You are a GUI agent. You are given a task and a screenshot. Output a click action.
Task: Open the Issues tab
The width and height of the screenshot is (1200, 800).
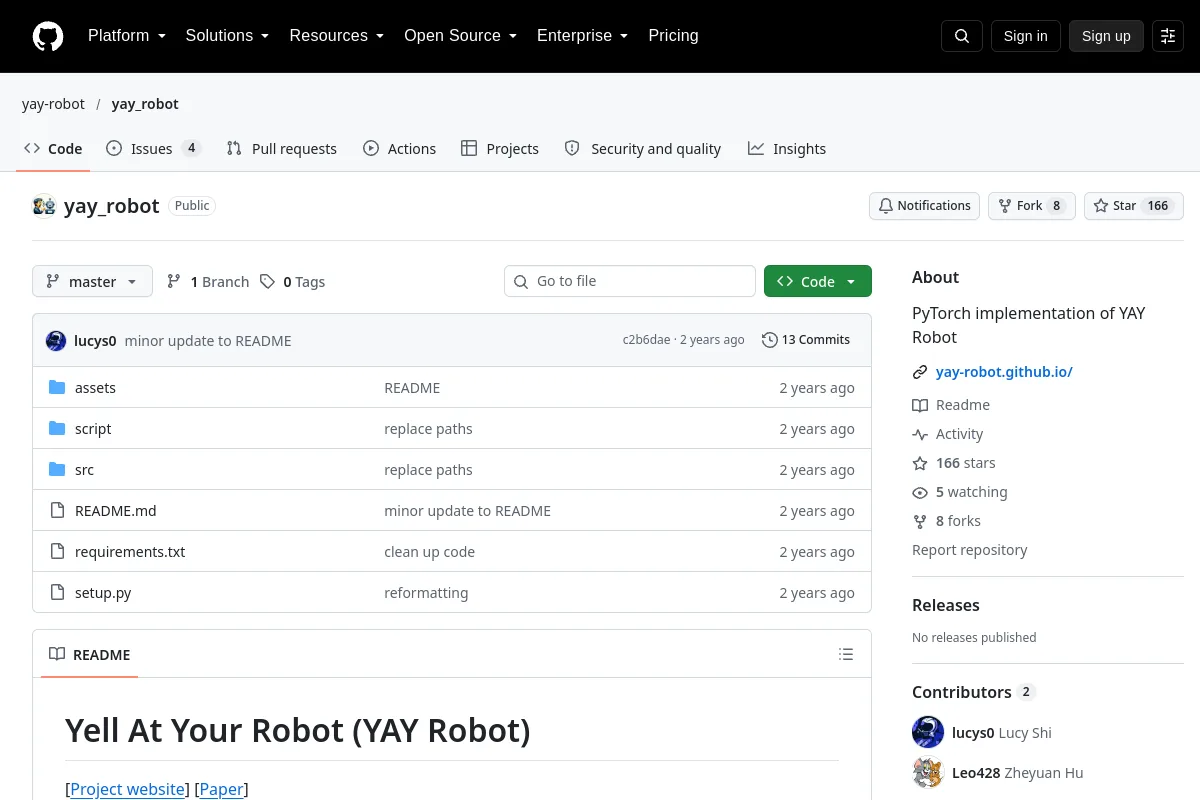(154, 148)
